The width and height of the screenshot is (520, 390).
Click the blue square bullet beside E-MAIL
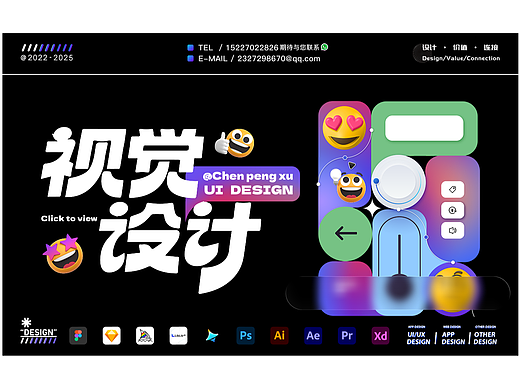190,59
